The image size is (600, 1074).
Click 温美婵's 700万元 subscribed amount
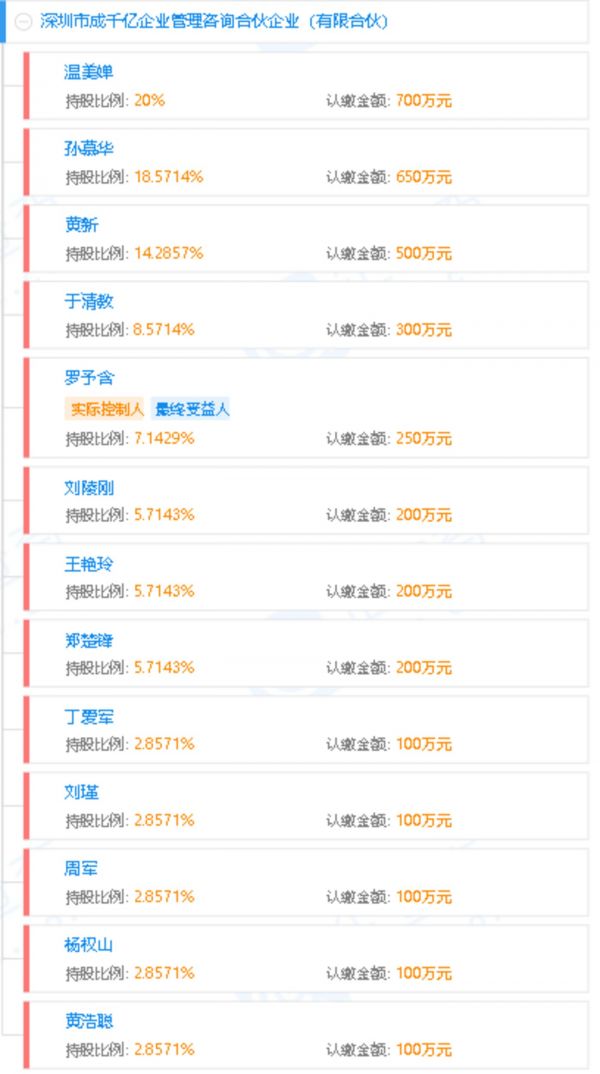(424, 101)
